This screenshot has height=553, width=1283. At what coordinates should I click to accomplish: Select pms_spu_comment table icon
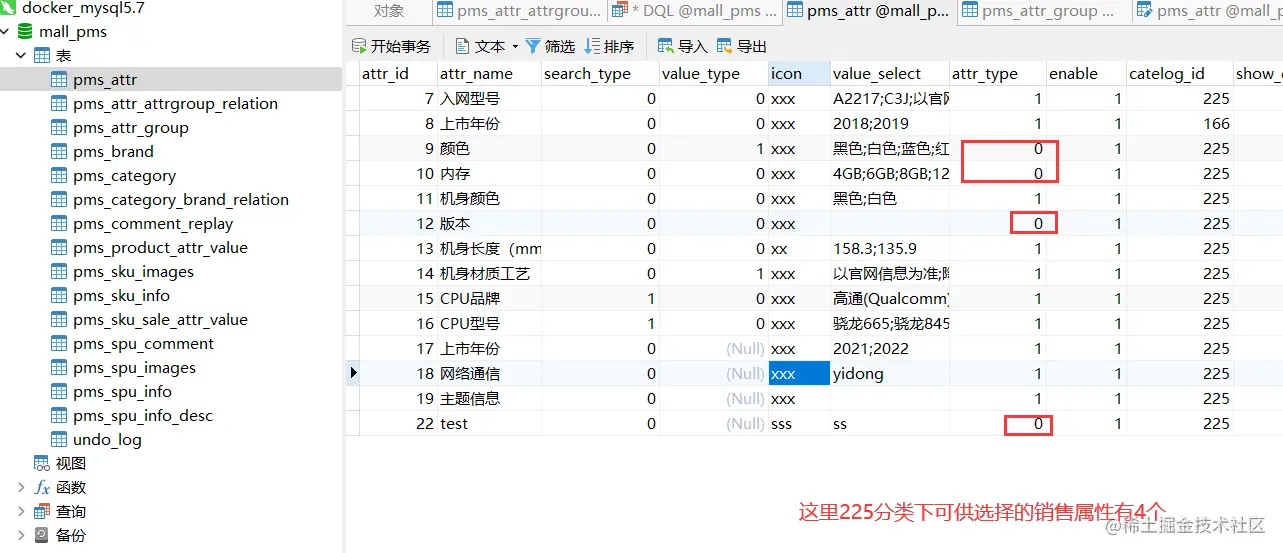[x=59, y=344]
